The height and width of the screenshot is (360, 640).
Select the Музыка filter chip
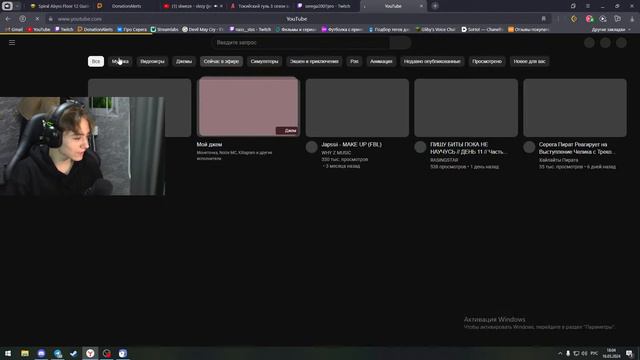click(120, 61)
